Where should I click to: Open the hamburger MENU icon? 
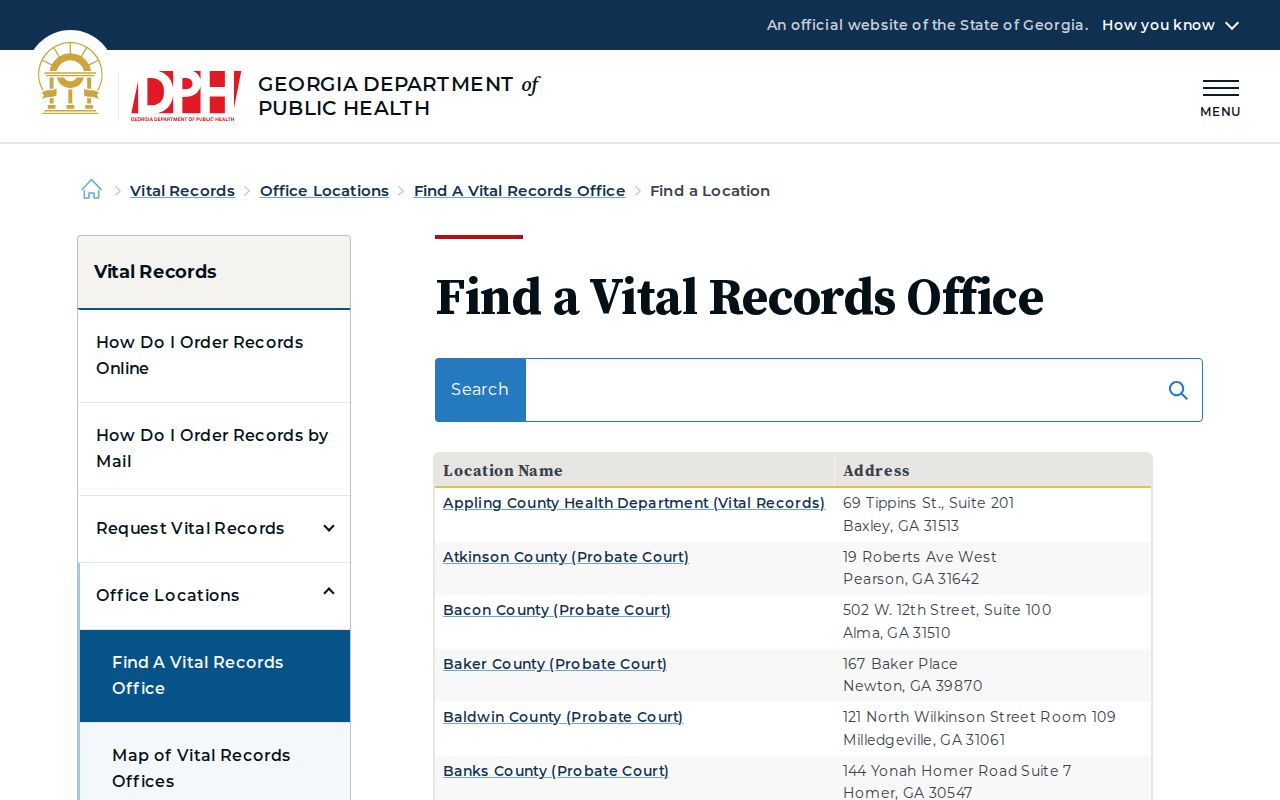coord(1220,98)
